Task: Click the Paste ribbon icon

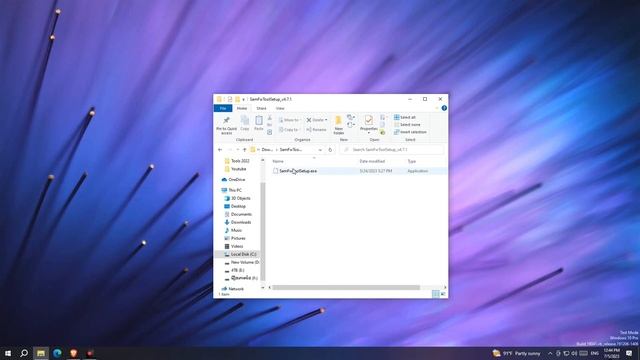Action: click(259, 123)
